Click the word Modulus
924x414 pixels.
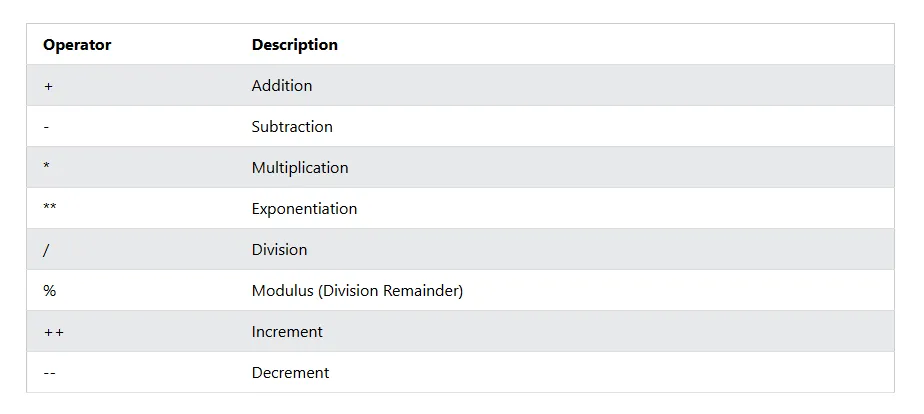280,291
